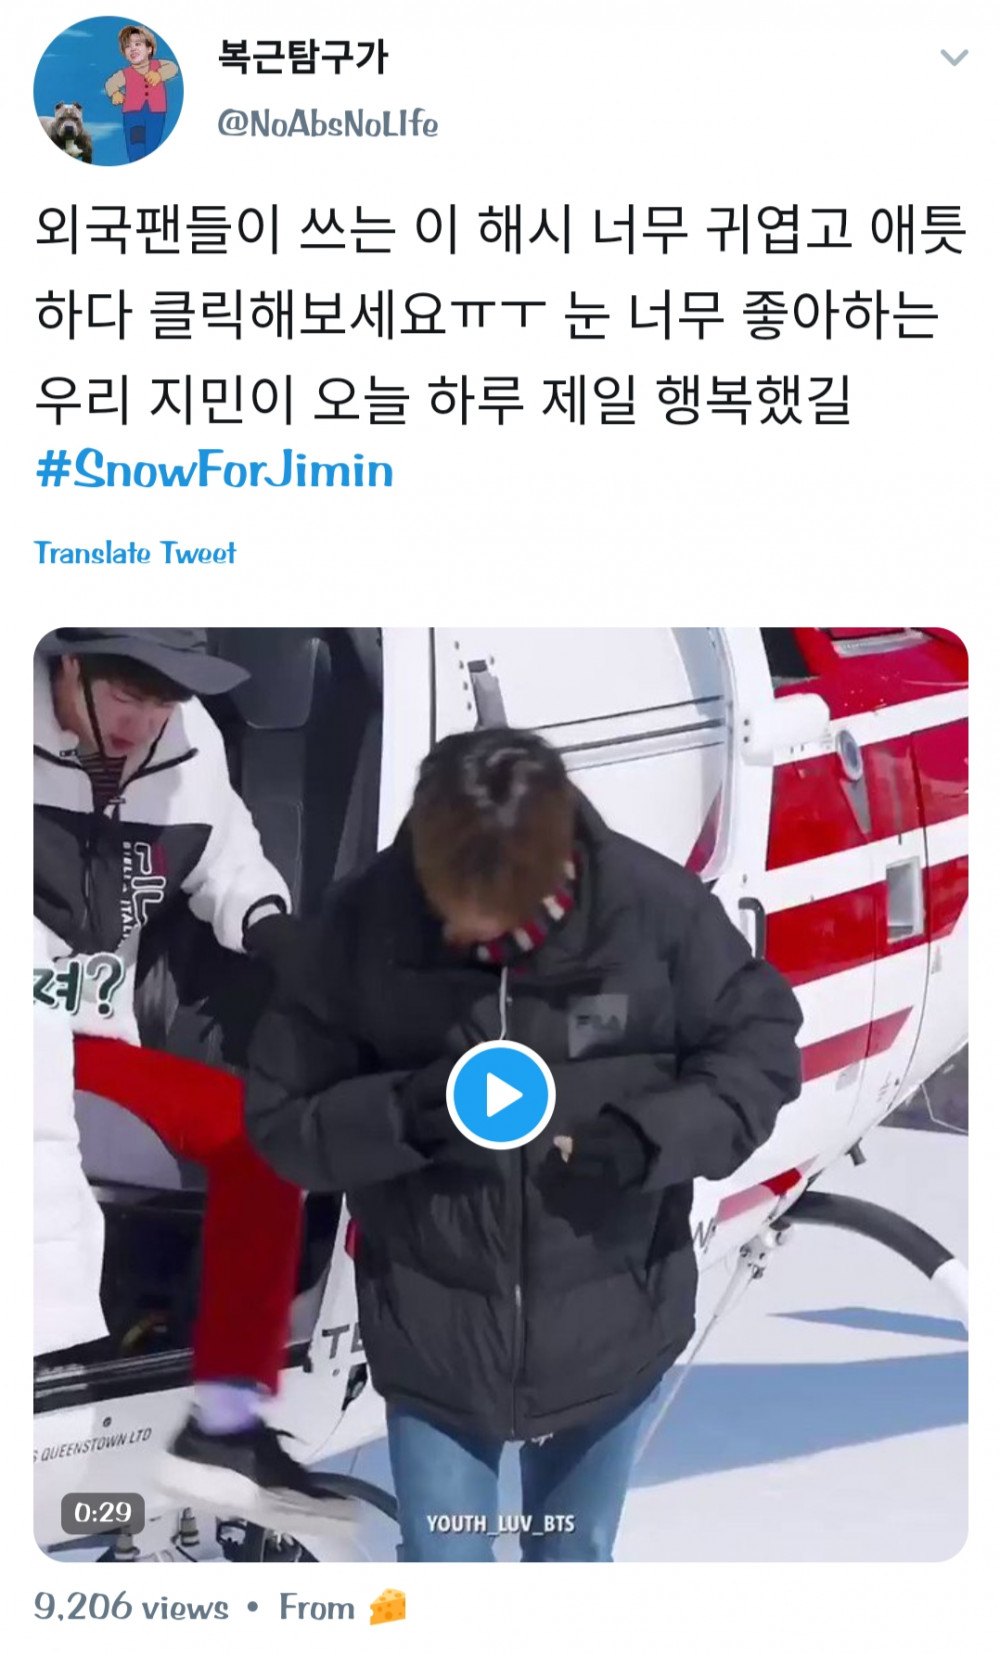Open the @NoAbsNoLife handle

tap(328, 124)
